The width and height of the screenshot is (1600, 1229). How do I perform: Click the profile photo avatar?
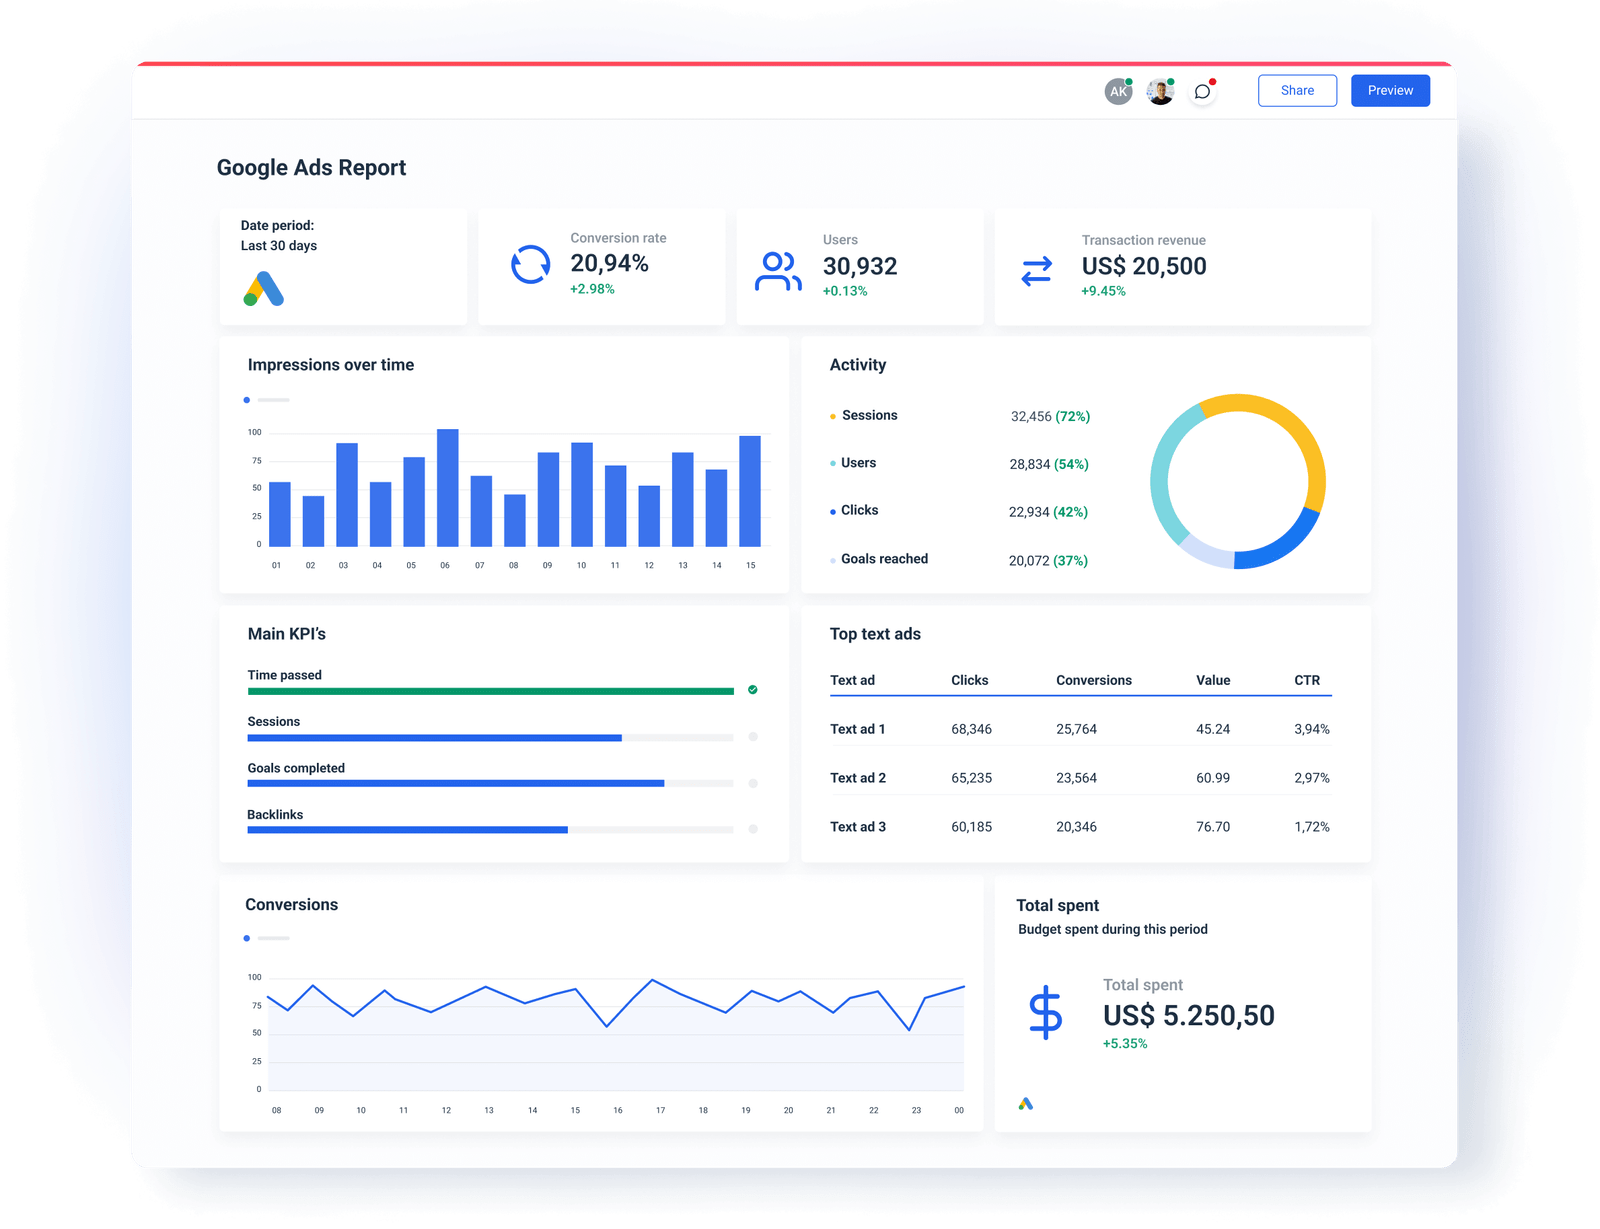1160,92
